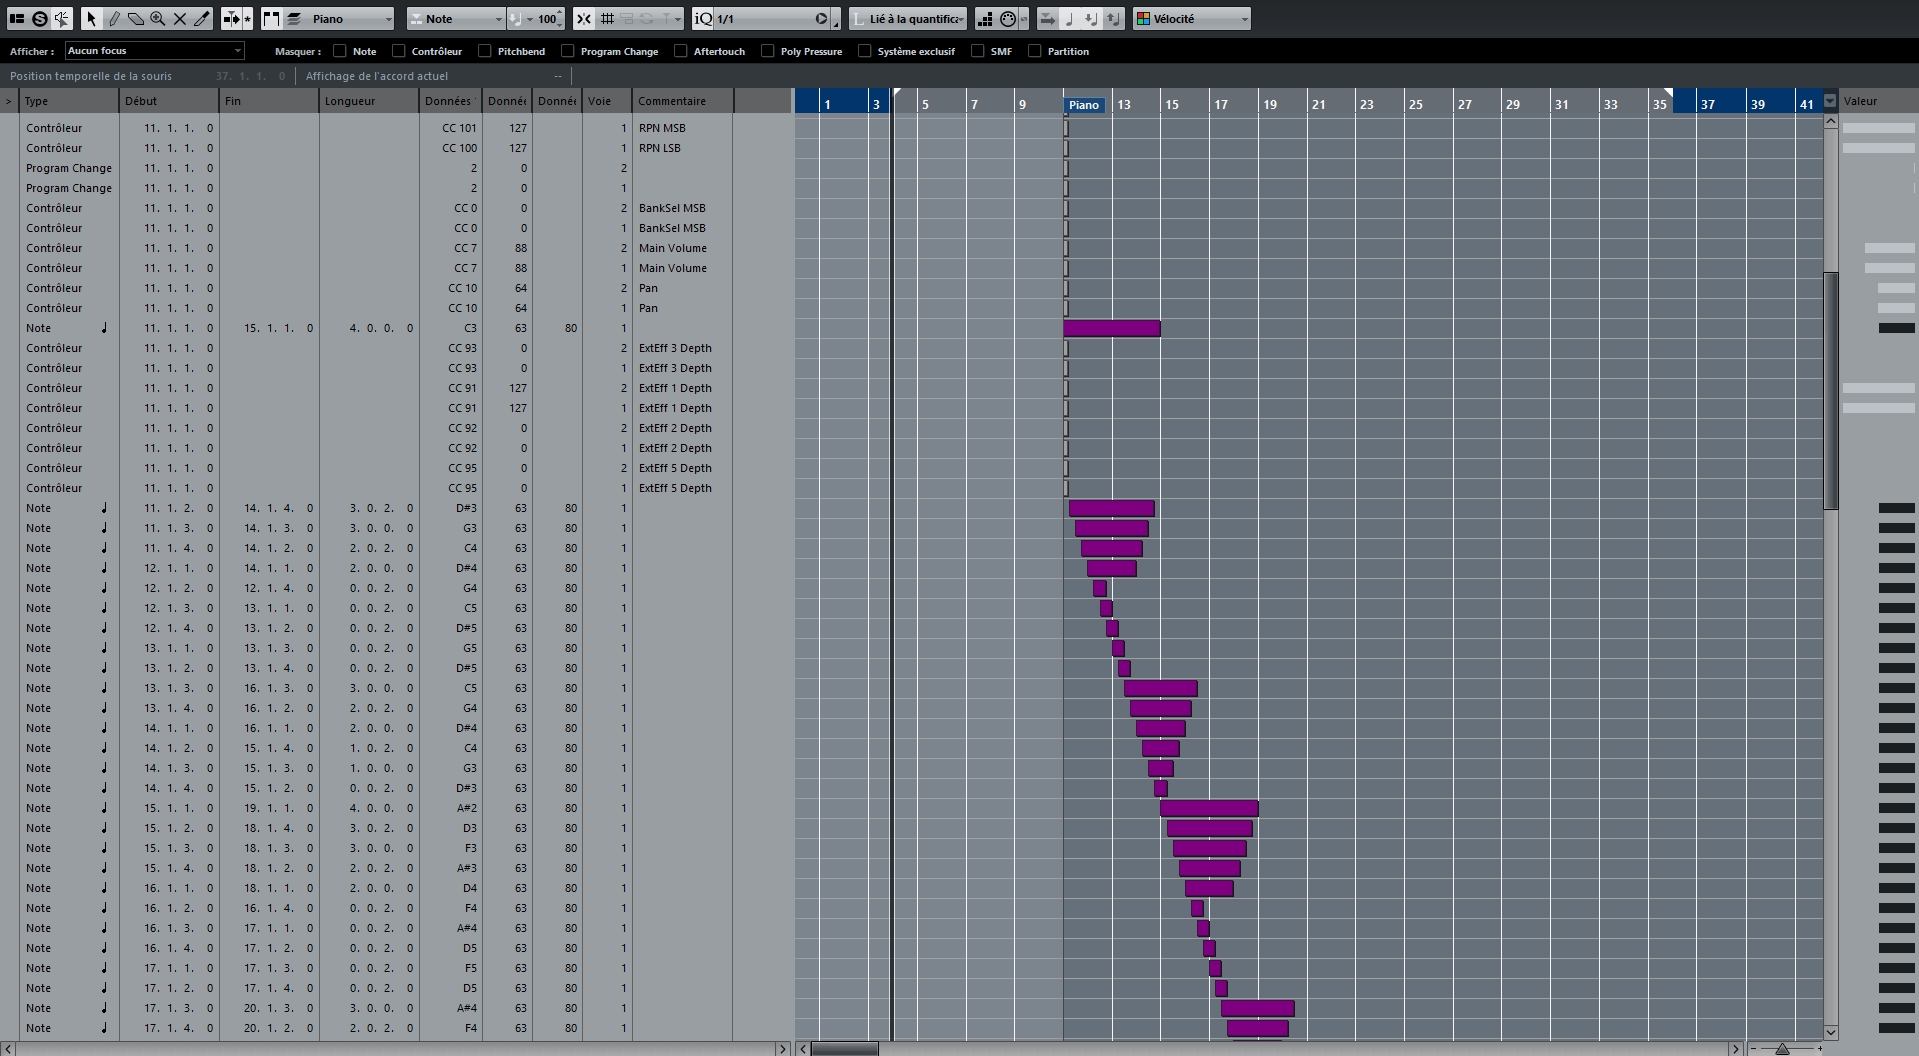This screenshot has width=1919, height=1056.
Task: Open the window layout setup icon
Action: 17,18
